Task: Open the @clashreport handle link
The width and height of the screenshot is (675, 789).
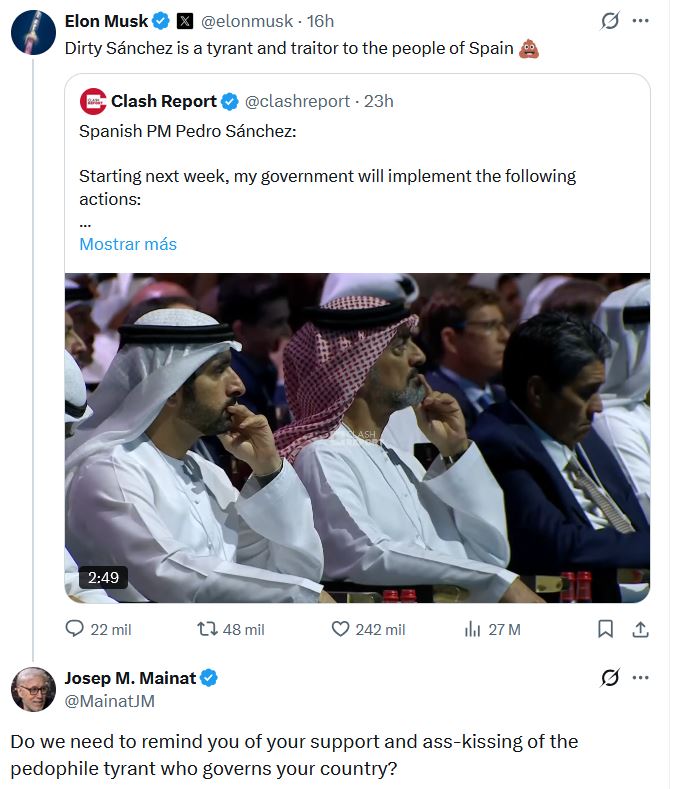Action: (x=297, y=101)
